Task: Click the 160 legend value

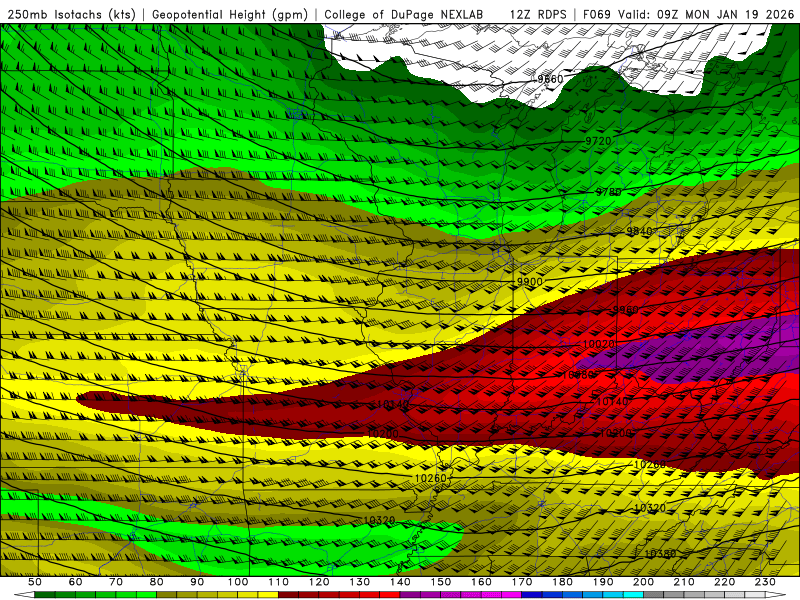Action: tap(481, 582)
